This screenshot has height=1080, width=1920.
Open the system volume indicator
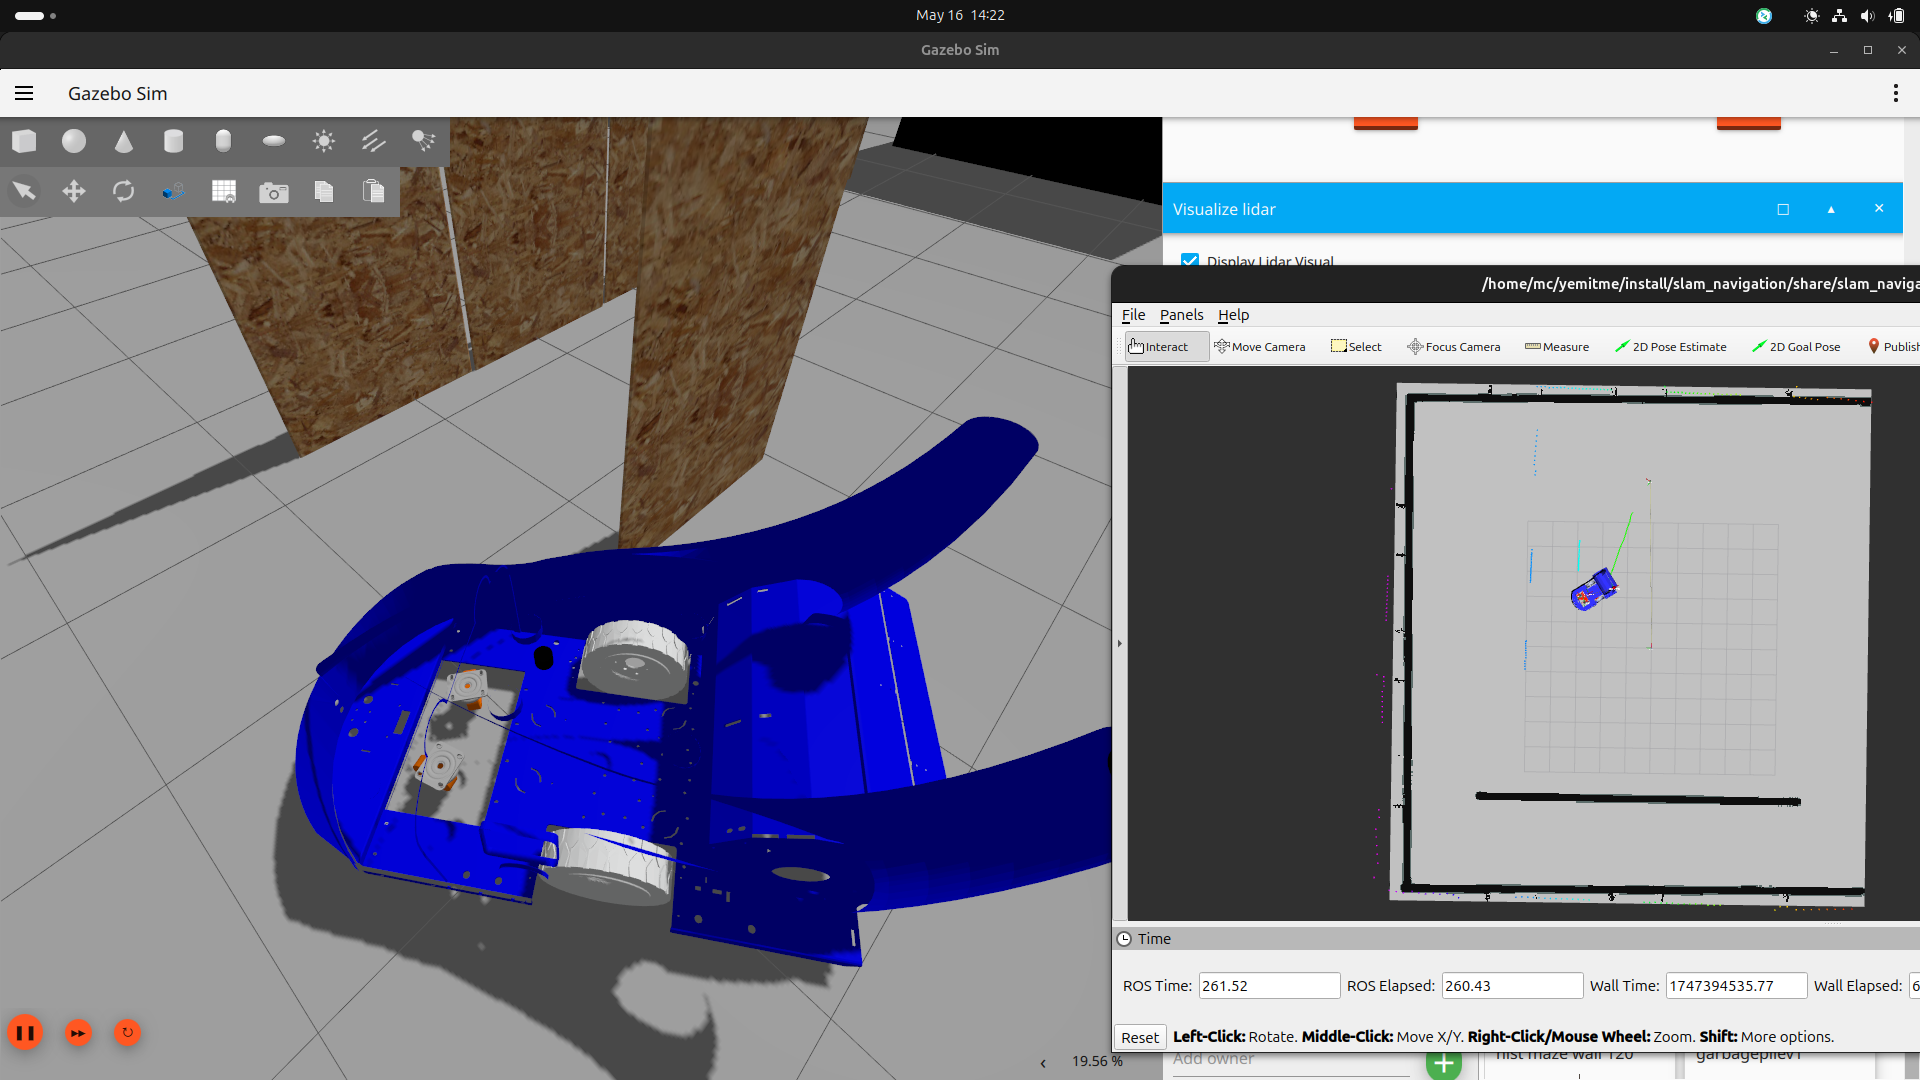pos(1867,15)
